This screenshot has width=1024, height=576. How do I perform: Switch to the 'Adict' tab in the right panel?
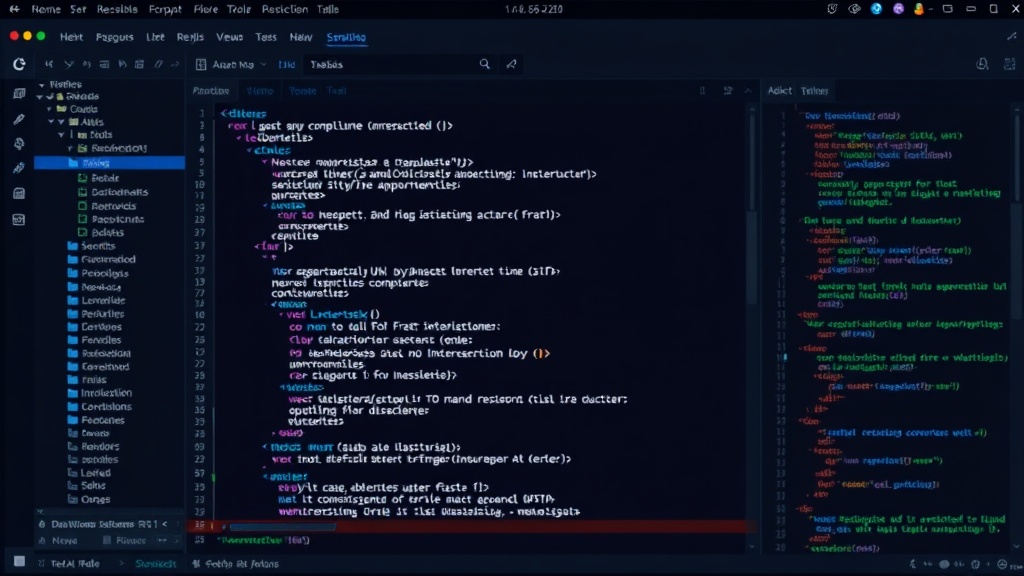(x=780, y=91)
